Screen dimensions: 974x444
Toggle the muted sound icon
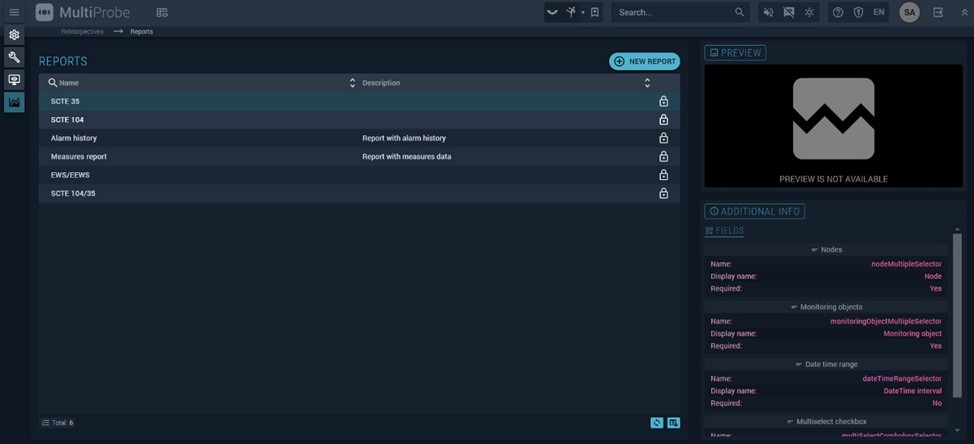tap(768, 12)
